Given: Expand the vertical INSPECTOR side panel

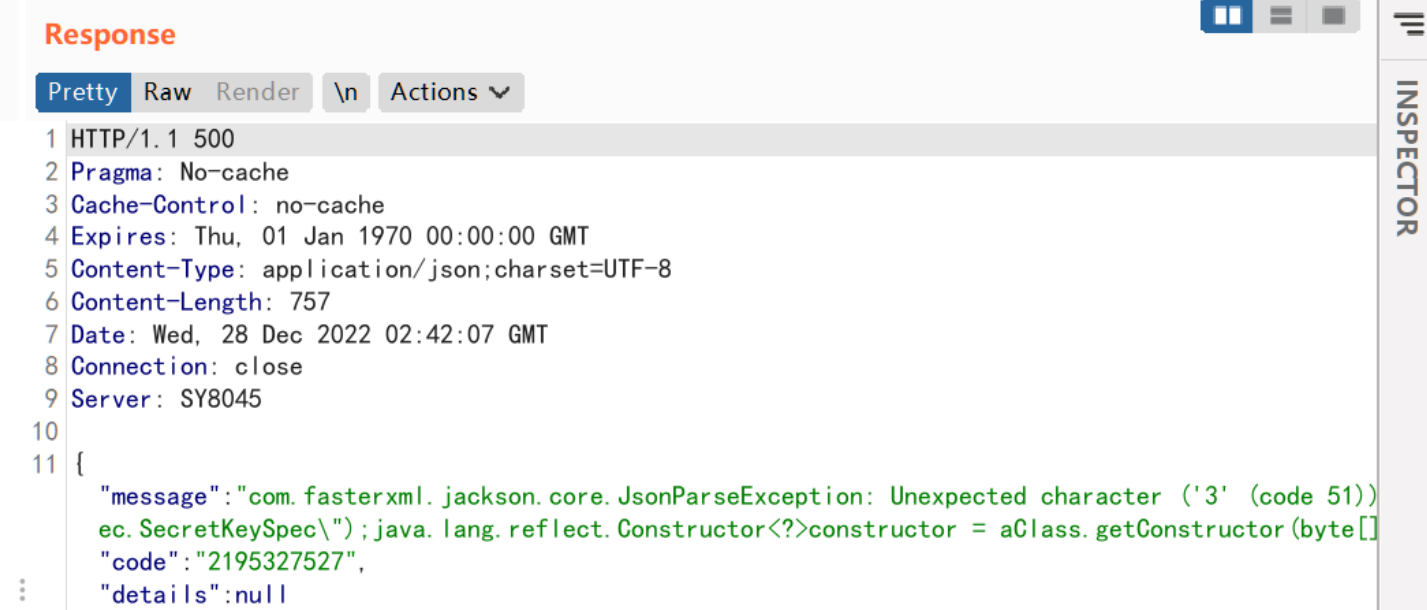Looking at the screenshot, I should click(1406, 157).
